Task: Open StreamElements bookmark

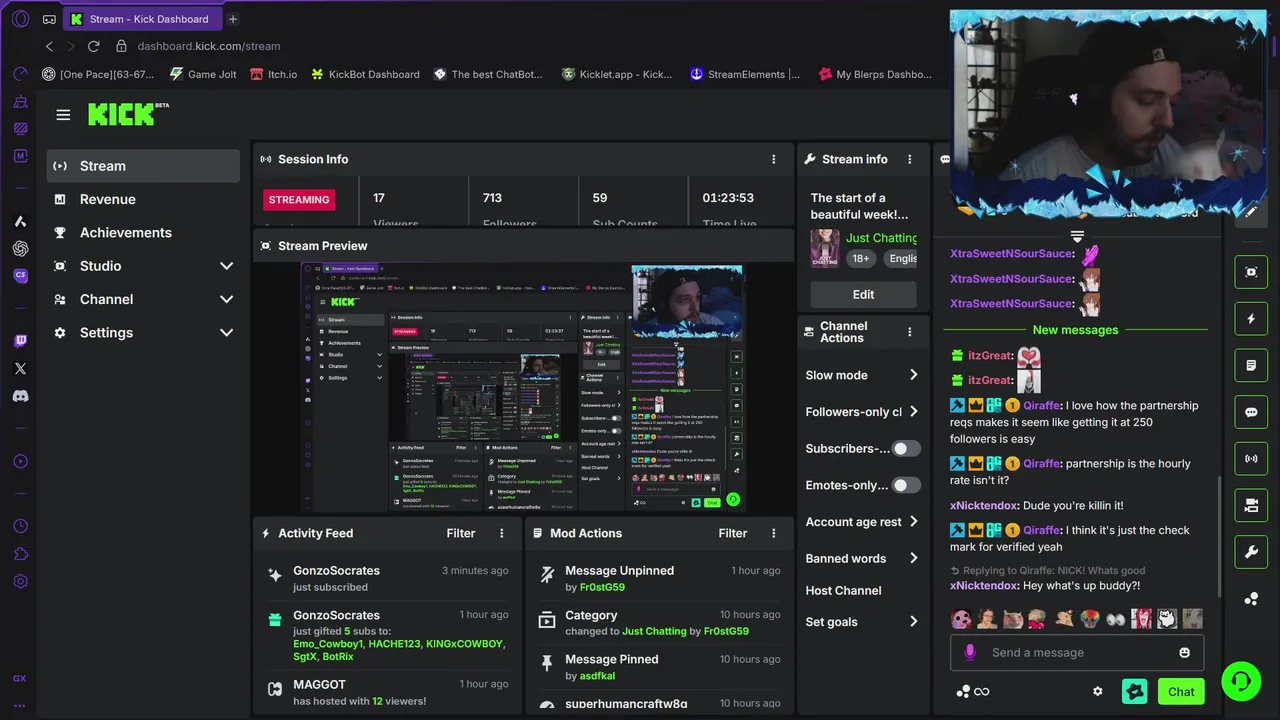Action: coord(745,74)
